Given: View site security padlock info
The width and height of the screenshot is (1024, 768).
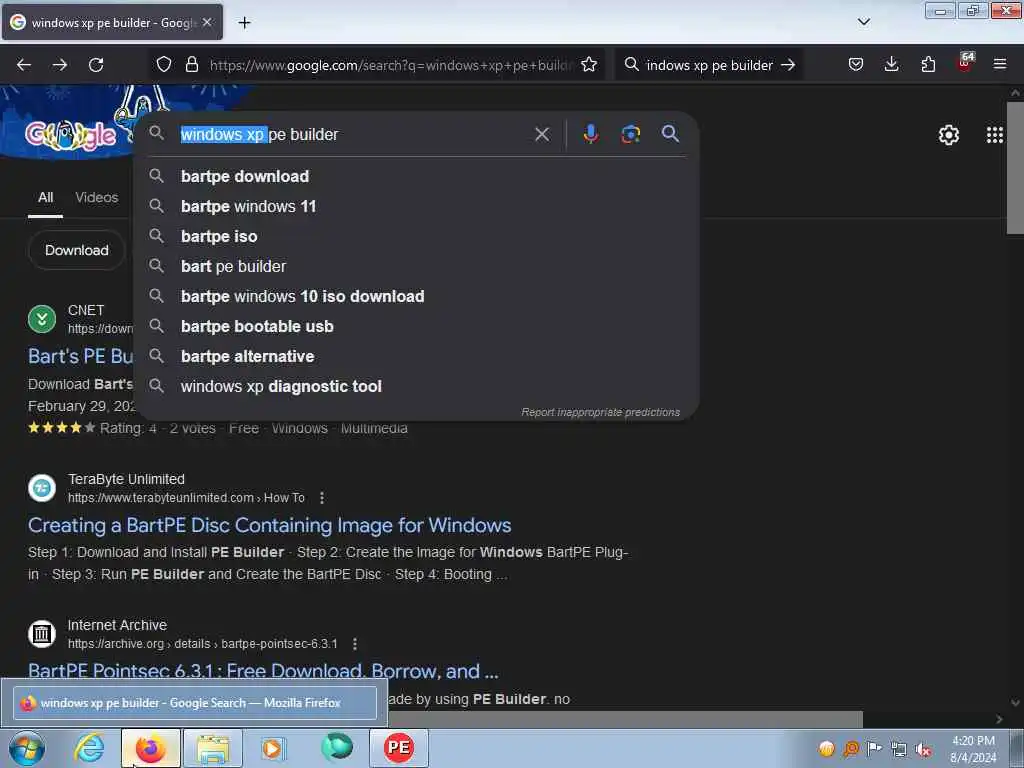Looking at the screenshot, I should click(191, 65).
